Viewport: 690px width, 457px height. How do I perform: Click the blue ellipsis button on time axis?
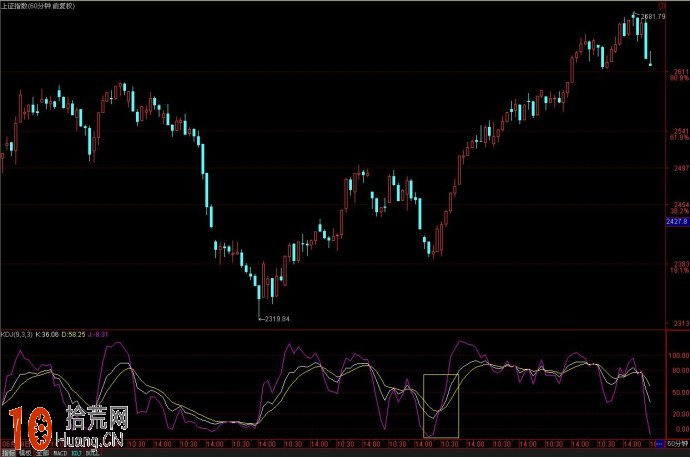click(660, 444)
